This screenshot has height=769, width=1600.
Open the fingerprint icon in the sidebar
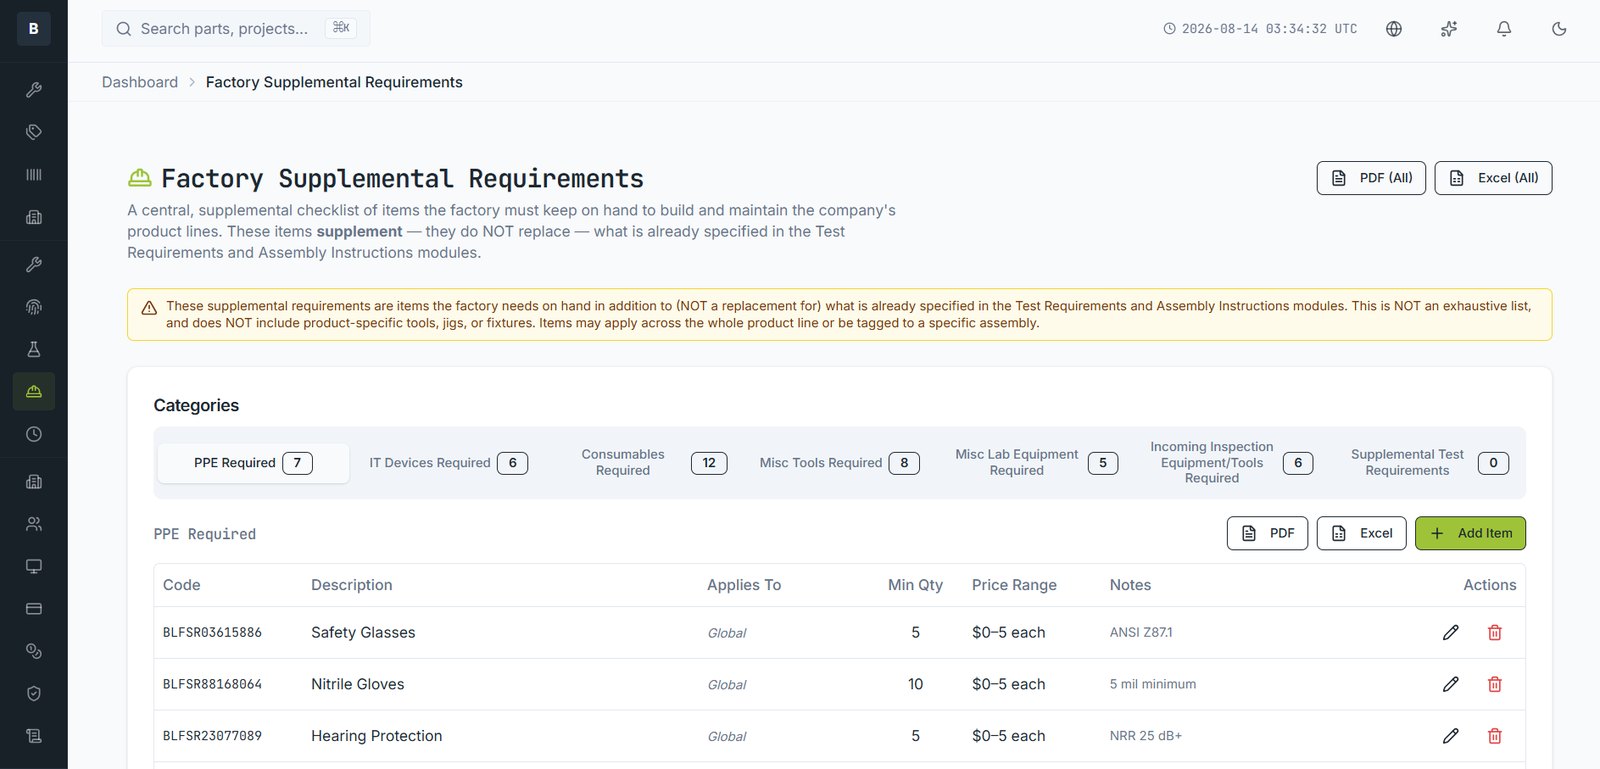pyautogui.click(x=34, y=307)
